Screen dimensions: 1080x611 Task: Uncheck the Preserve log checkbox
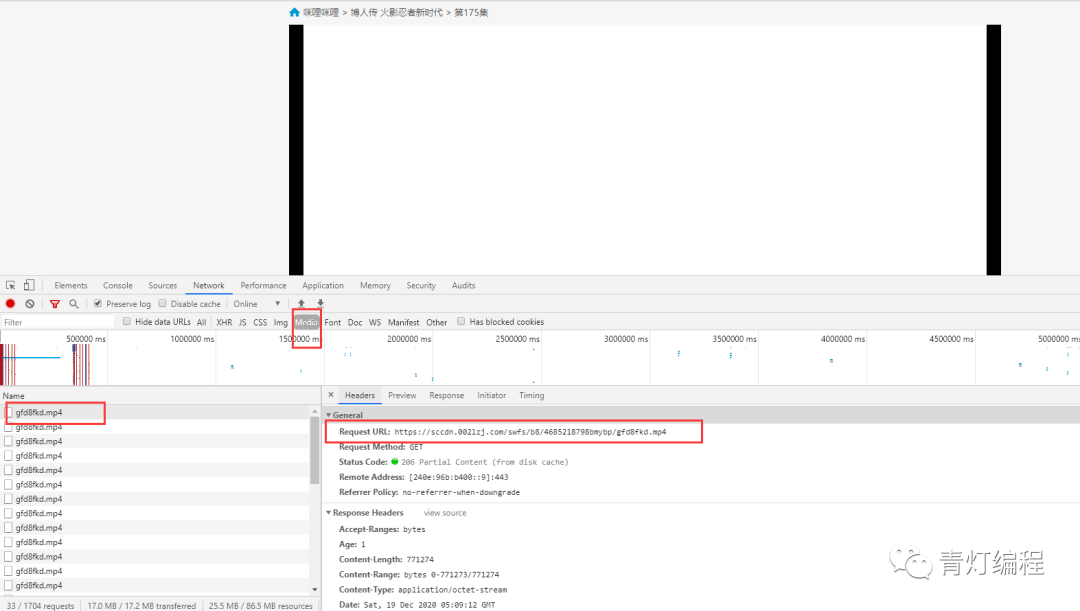pos(98,304)
